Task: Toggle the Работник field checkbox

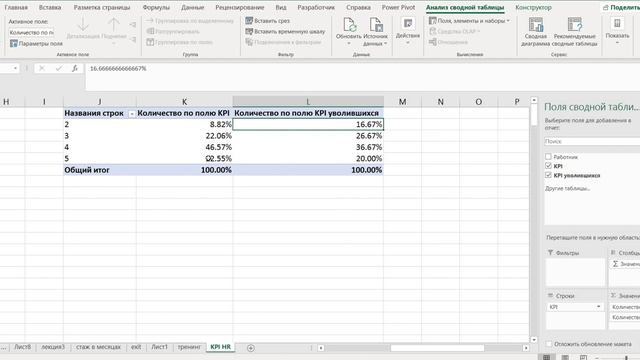Action: tap(548, 157)
